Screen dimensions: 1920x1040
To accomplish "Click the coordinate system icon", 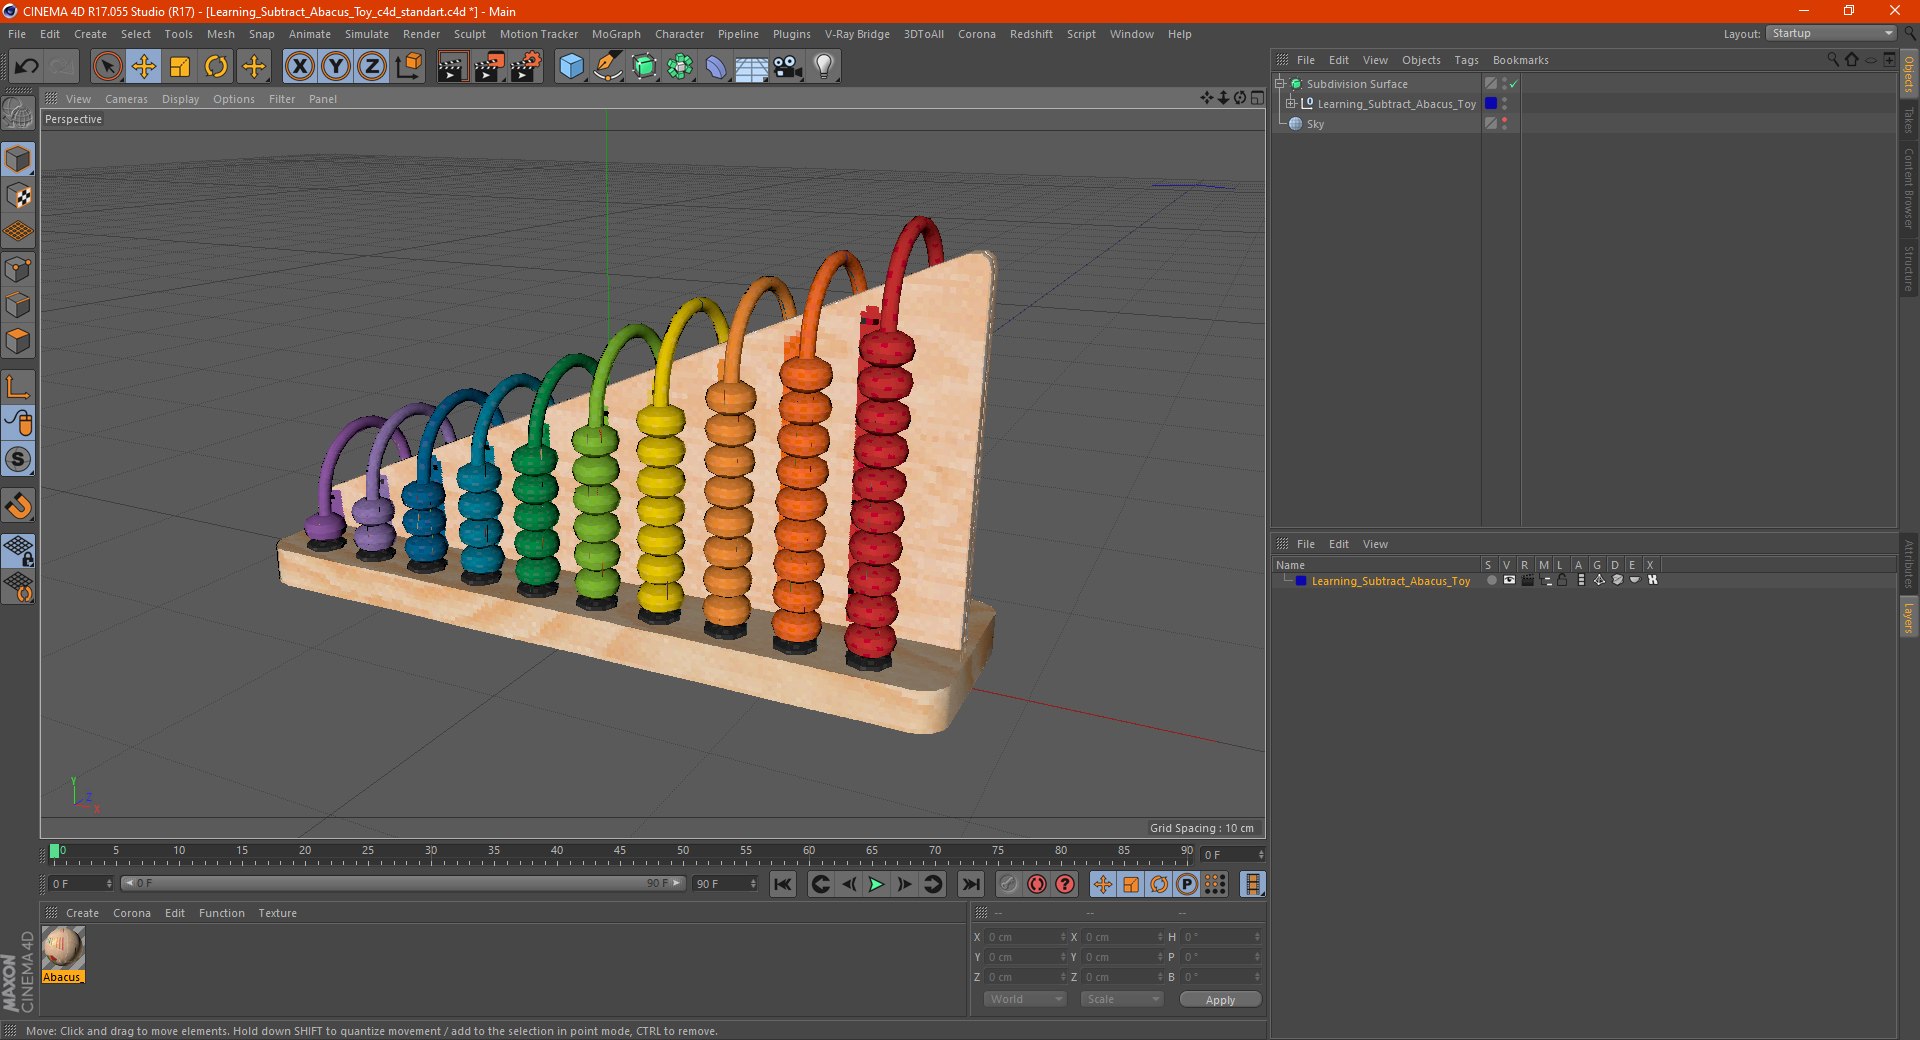I will tap(409, 67).
